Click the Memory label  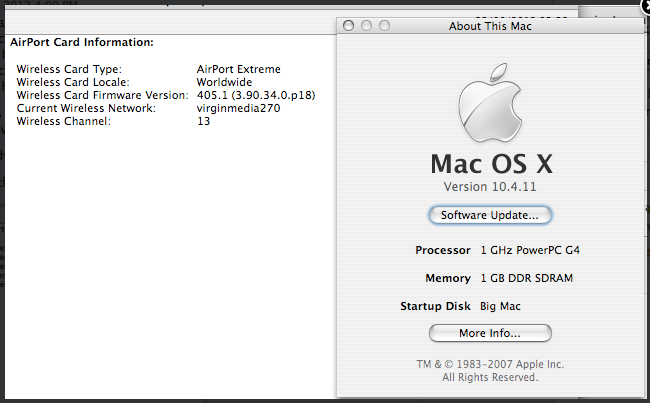click(x=448, y=278)
